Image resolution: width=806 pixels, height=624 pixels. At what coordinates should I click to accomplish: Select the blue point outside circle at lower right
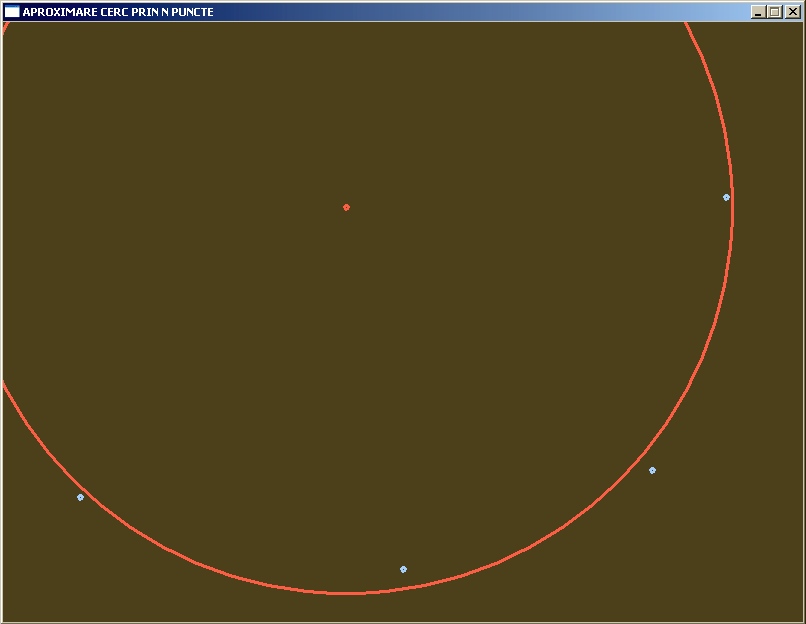tap(652, 470)
